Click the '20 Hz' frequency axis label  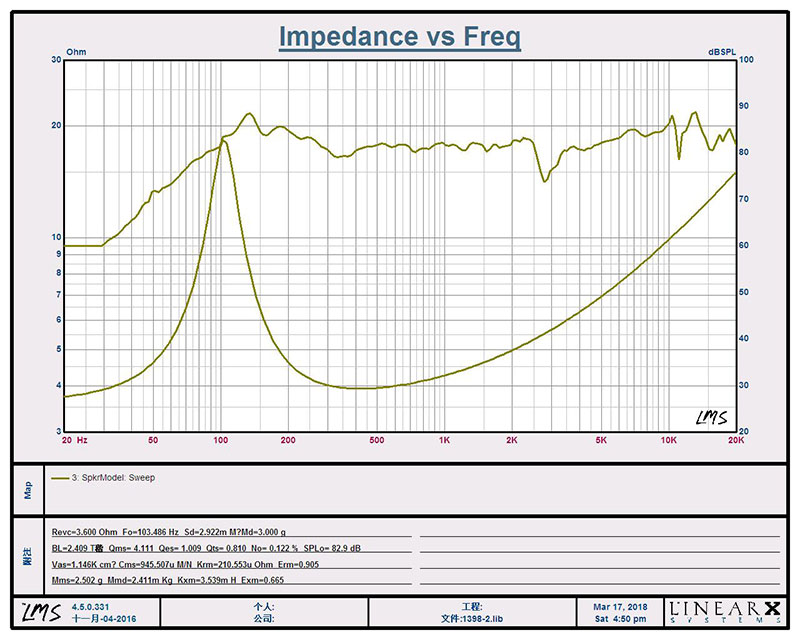[76, 440]
